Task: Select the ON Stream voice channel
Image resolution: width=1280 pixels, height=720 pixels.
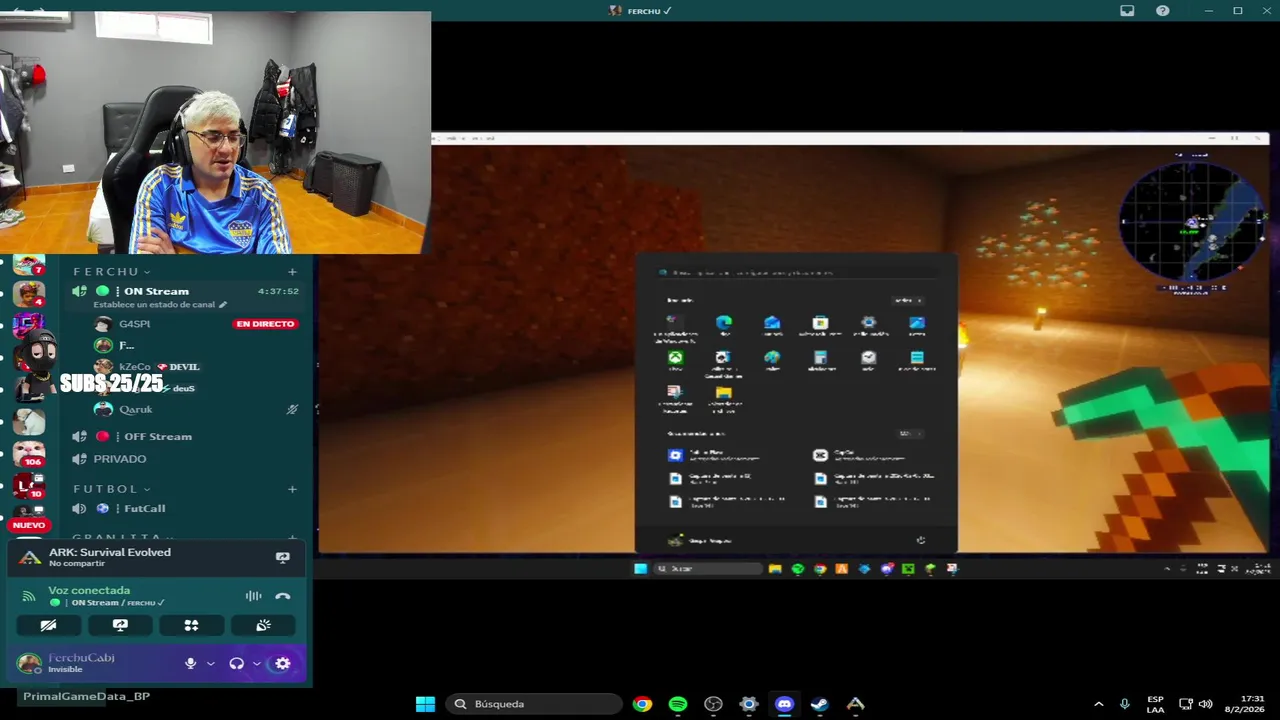Action: click(185, 291)
